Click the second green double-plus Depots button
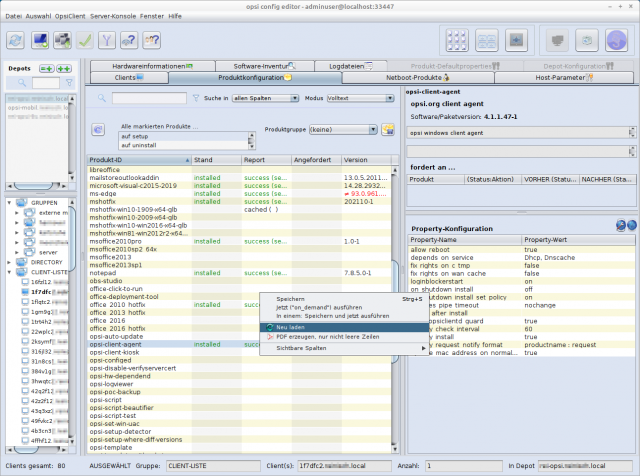 (x=64, y=69)
